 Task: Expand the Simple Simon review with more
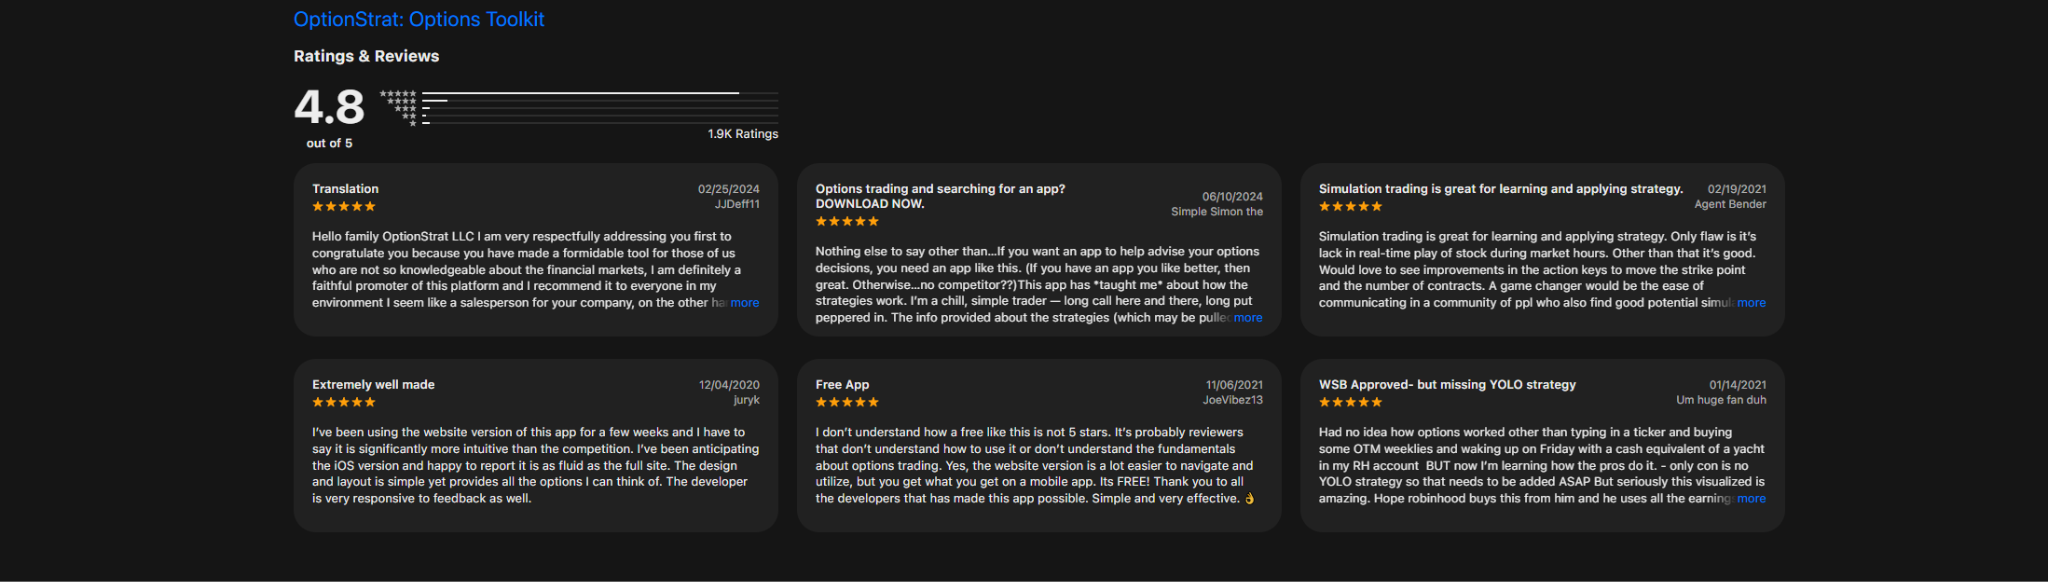coord(1248,318)
